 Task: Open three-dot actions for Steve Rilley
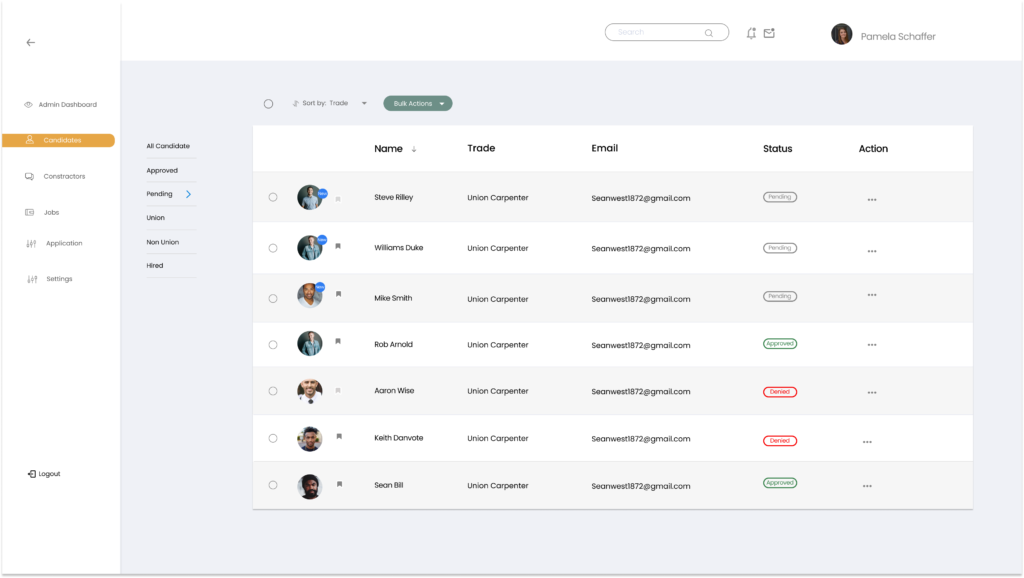point(871,200)
